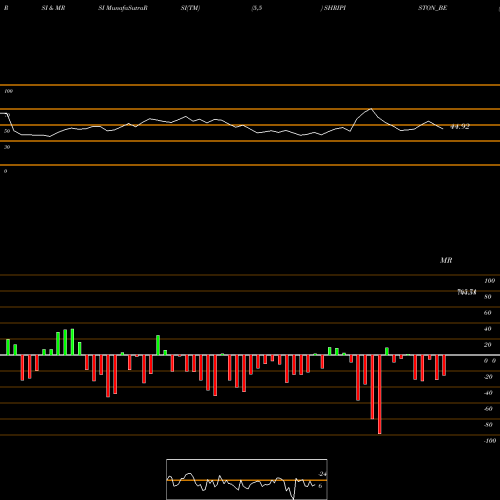Click the 30 label on RSI axis
Screen dimensions: 500x500
(x=7, y=147)
